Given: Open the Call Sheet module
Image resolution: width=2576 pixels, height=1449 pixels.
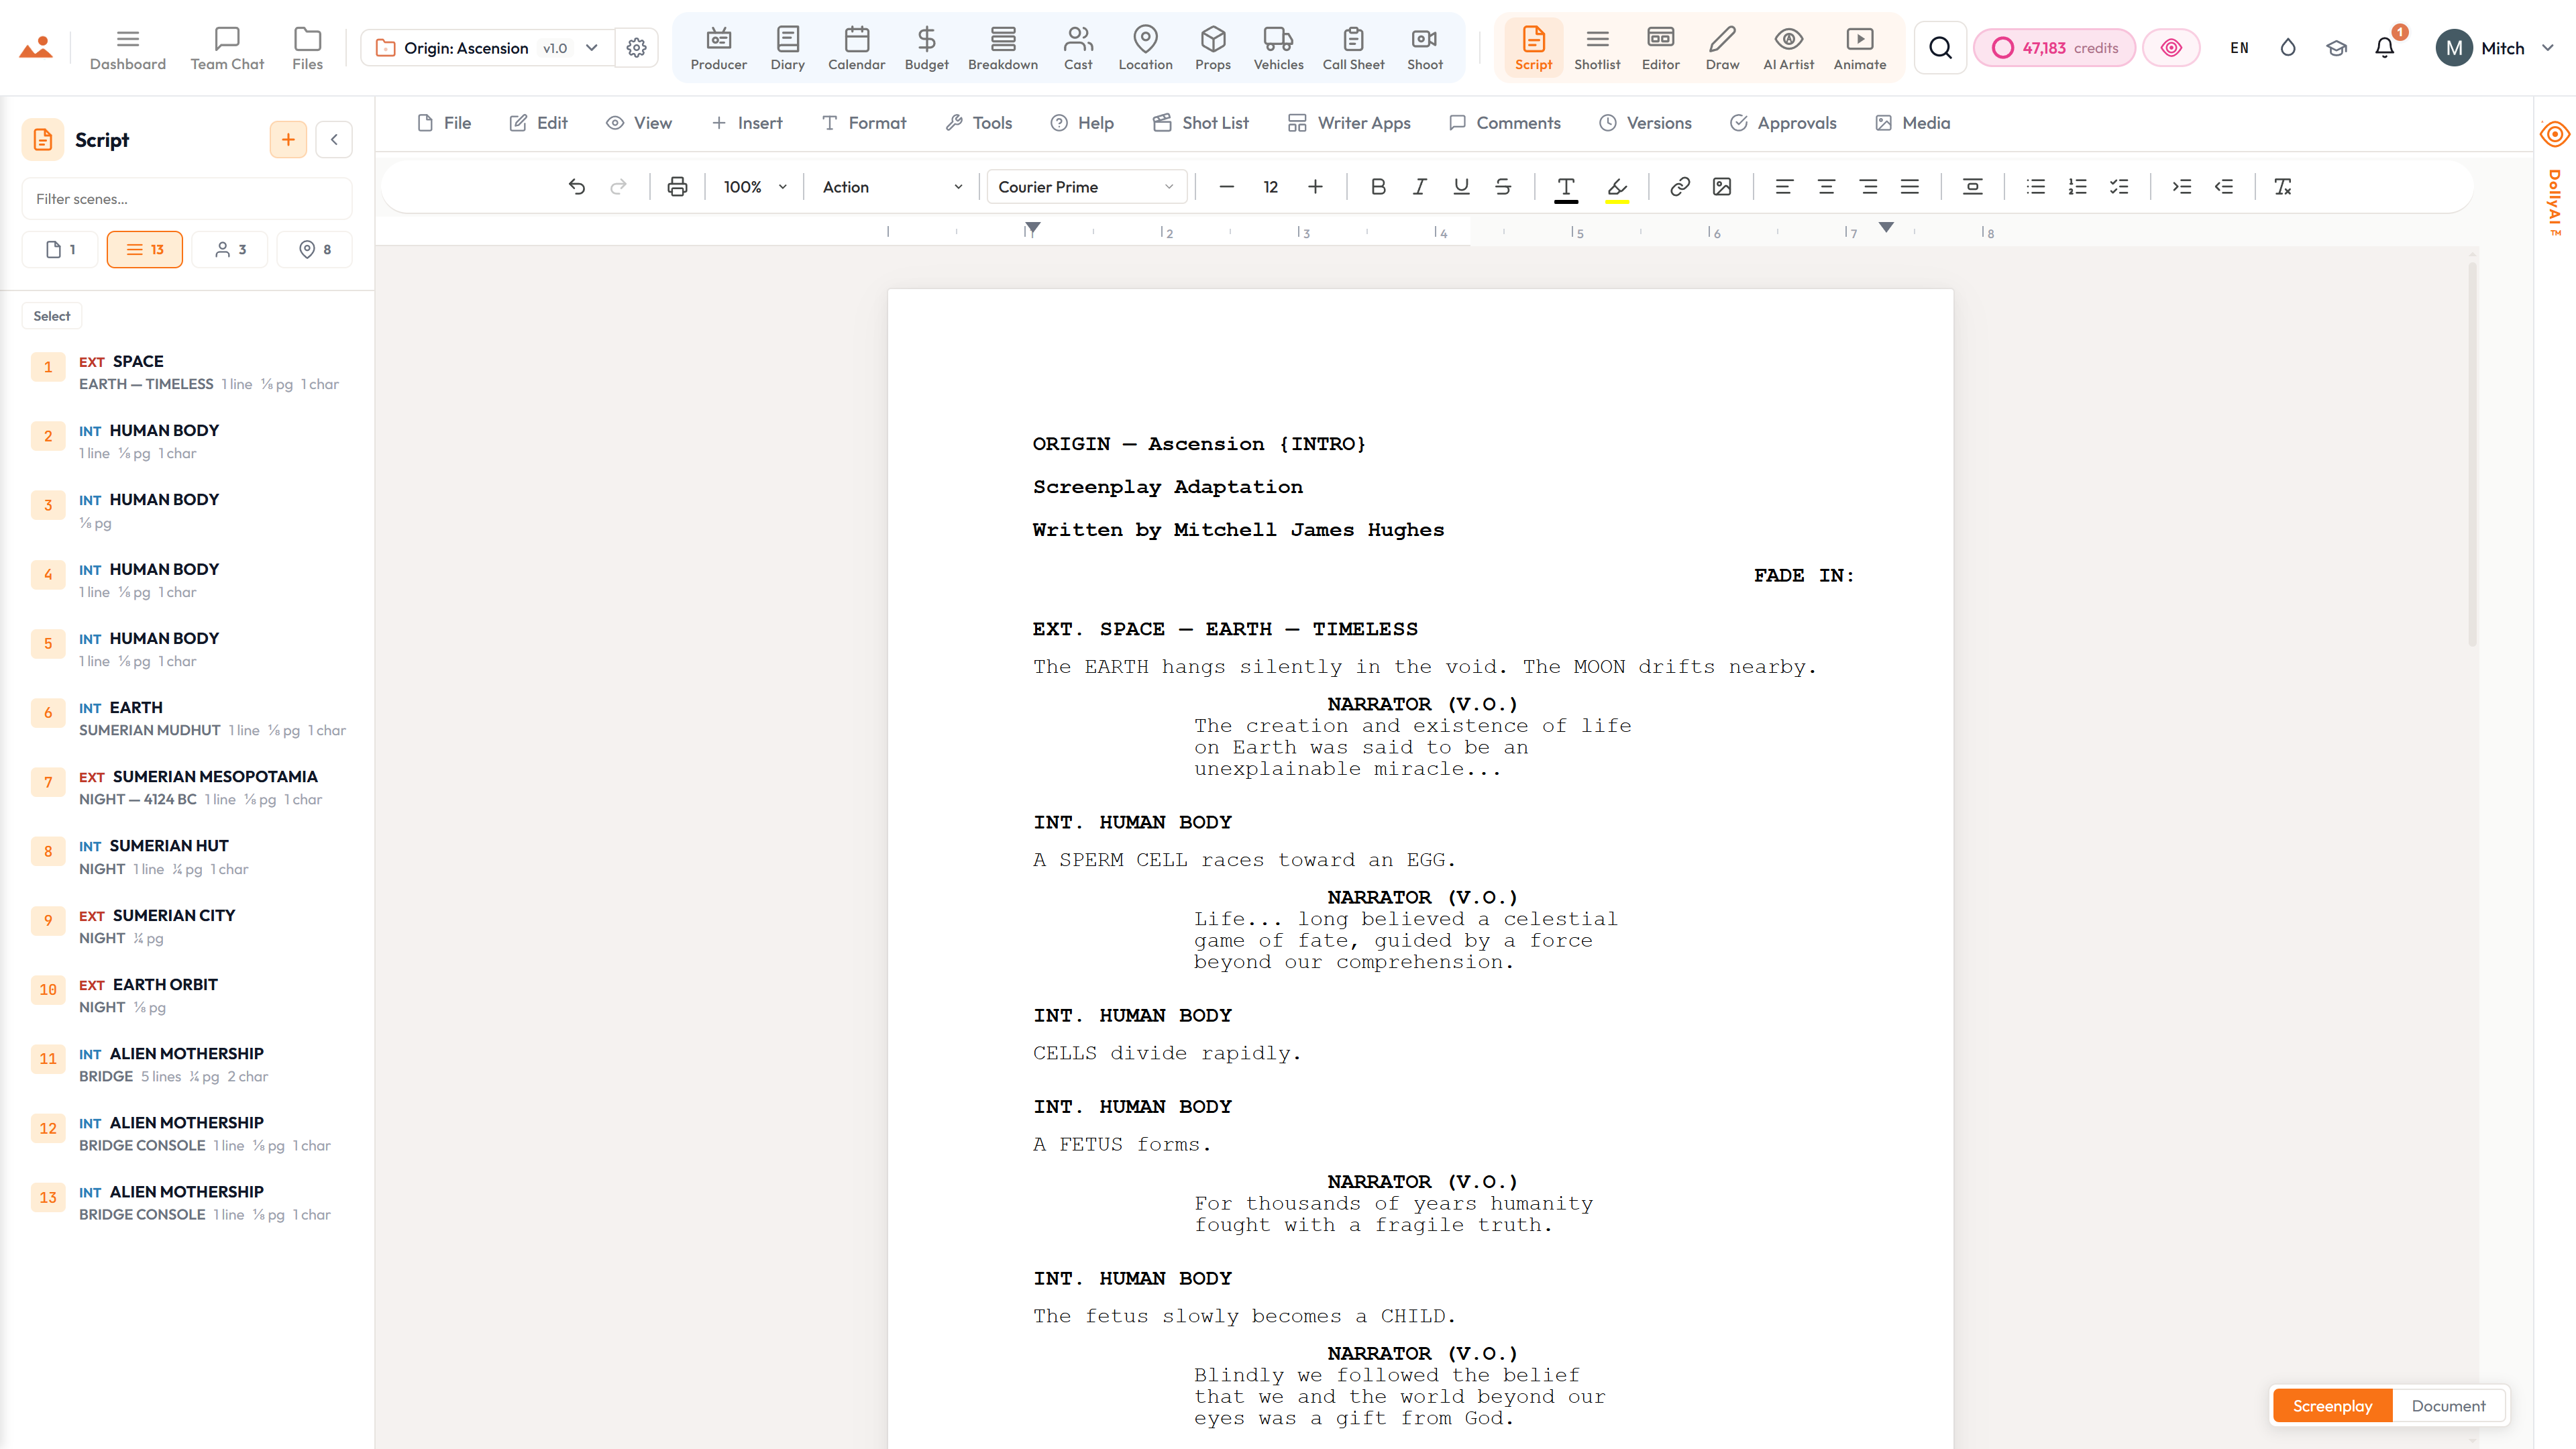Looking at the screenshot, I should tap(1353, 48).
